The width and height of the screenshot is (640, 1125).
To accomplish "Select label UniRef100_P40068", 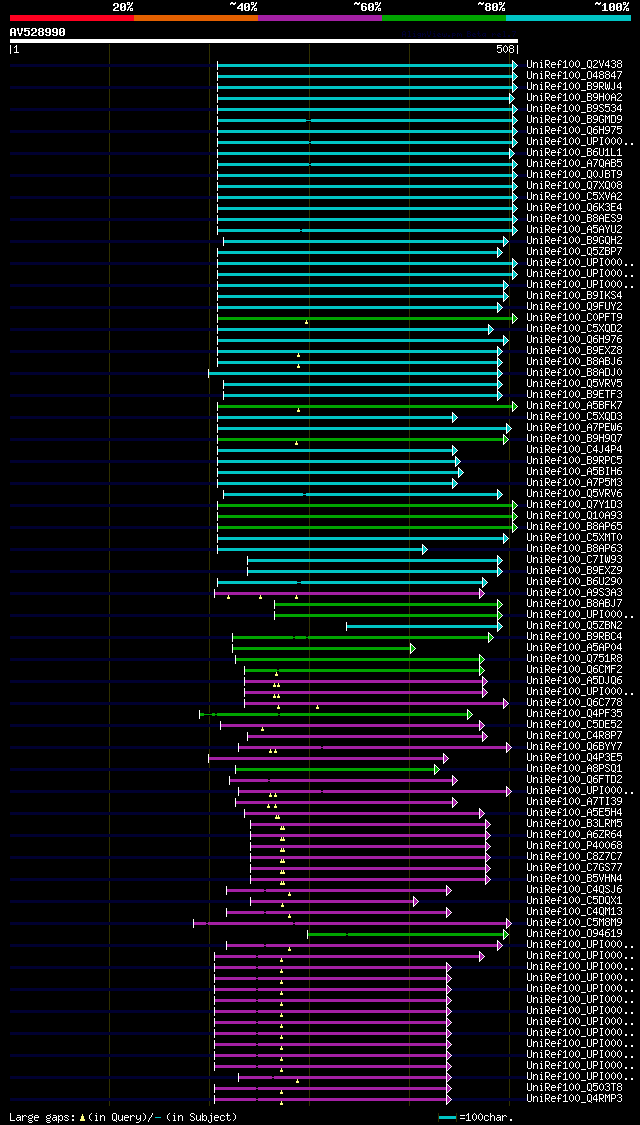I will coord(574,845).
